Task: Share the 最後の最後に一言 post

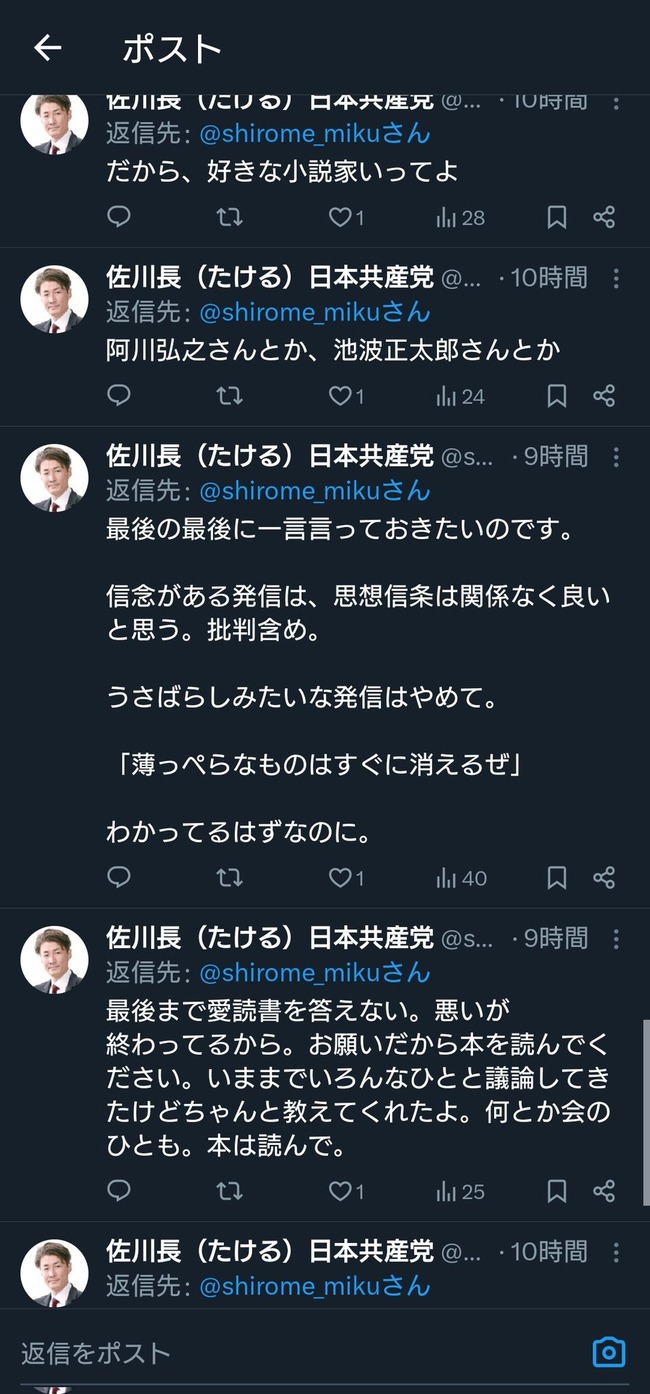Action: (604, 878)
